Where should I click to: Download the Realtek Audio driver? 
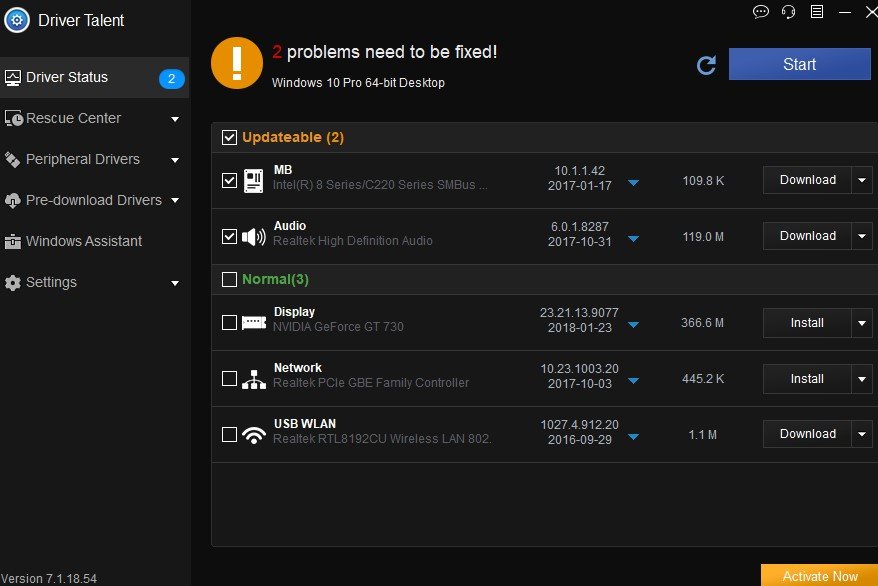[x=807, y=236]
